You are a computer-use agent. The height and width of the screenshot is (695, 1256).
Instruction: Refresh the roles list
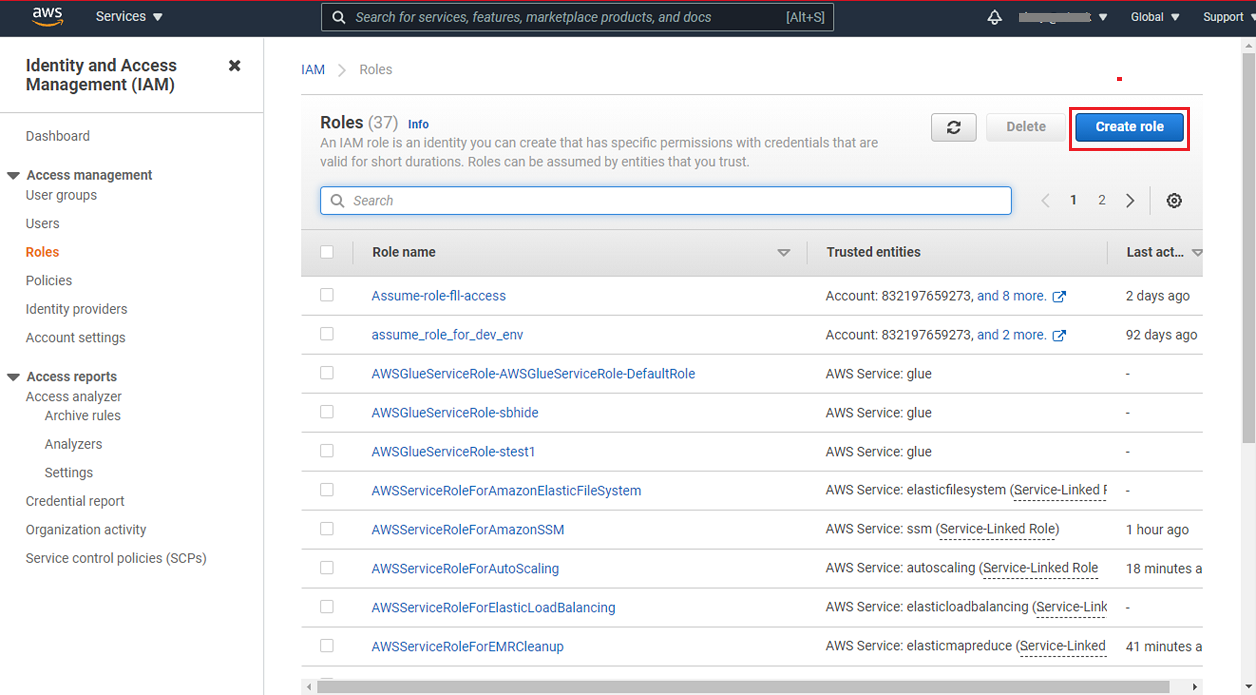pyautogui.click(x=953, y=127)
